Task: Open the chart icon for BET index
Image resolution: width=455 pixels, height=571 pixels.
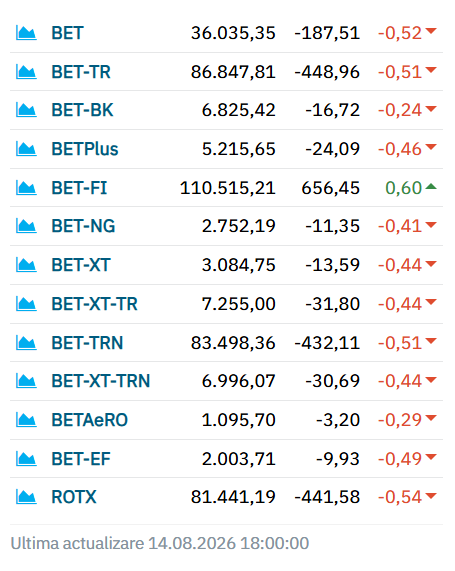Action: tap(26, 33)
